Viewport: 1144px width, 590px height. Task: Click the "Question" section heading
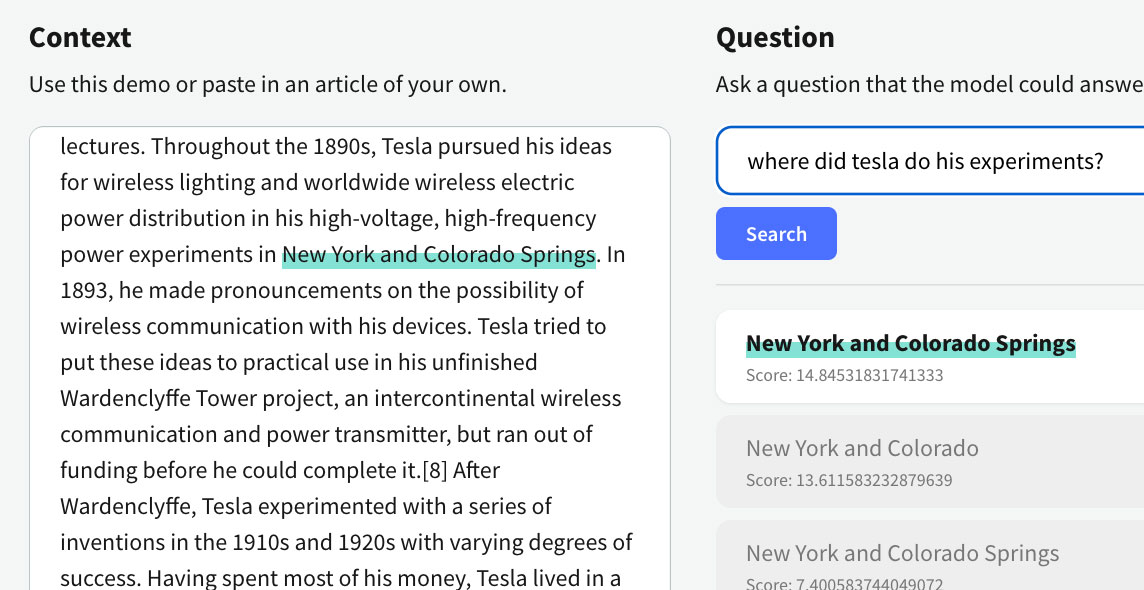pos(775,38)
